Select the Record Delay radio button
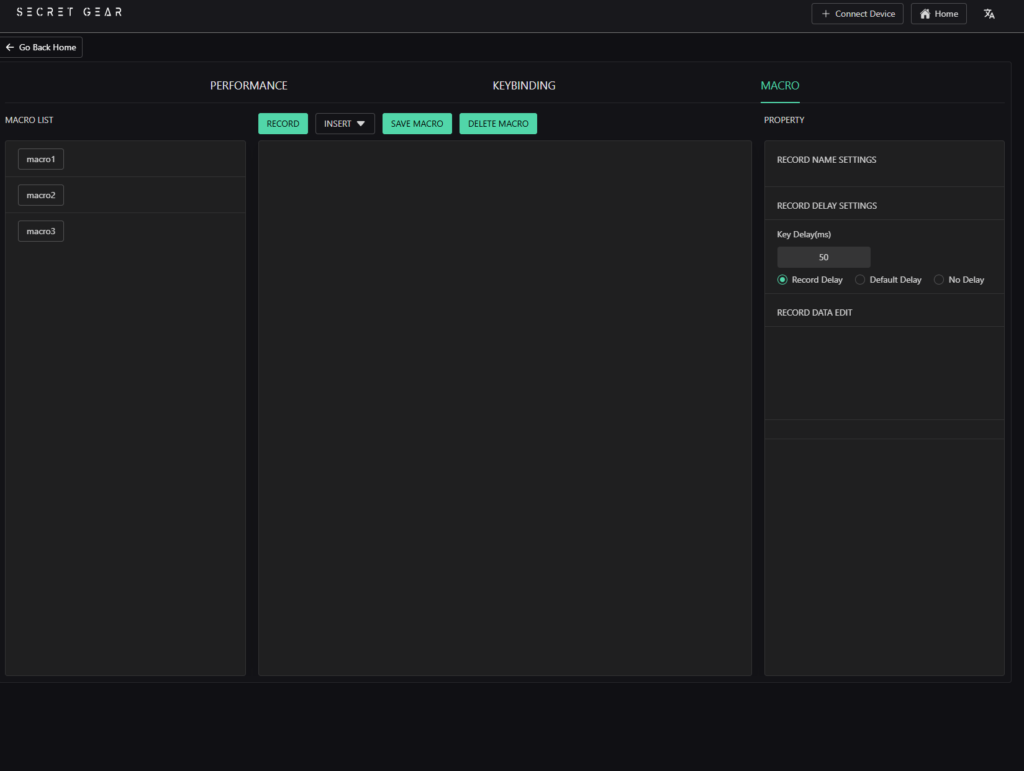Viewport: 1024px width, 771px height. click(x=783, y=280)
